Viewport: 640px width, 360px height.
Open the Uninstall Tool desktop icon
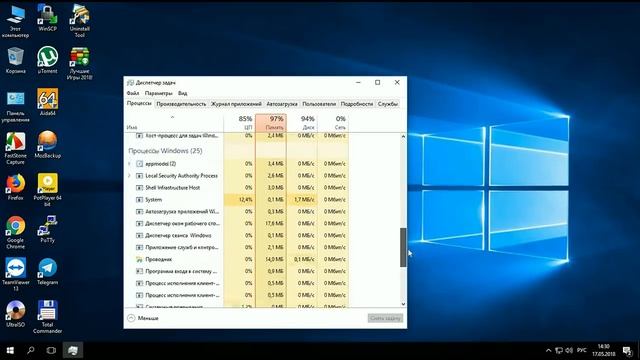(x=80, y=20)
